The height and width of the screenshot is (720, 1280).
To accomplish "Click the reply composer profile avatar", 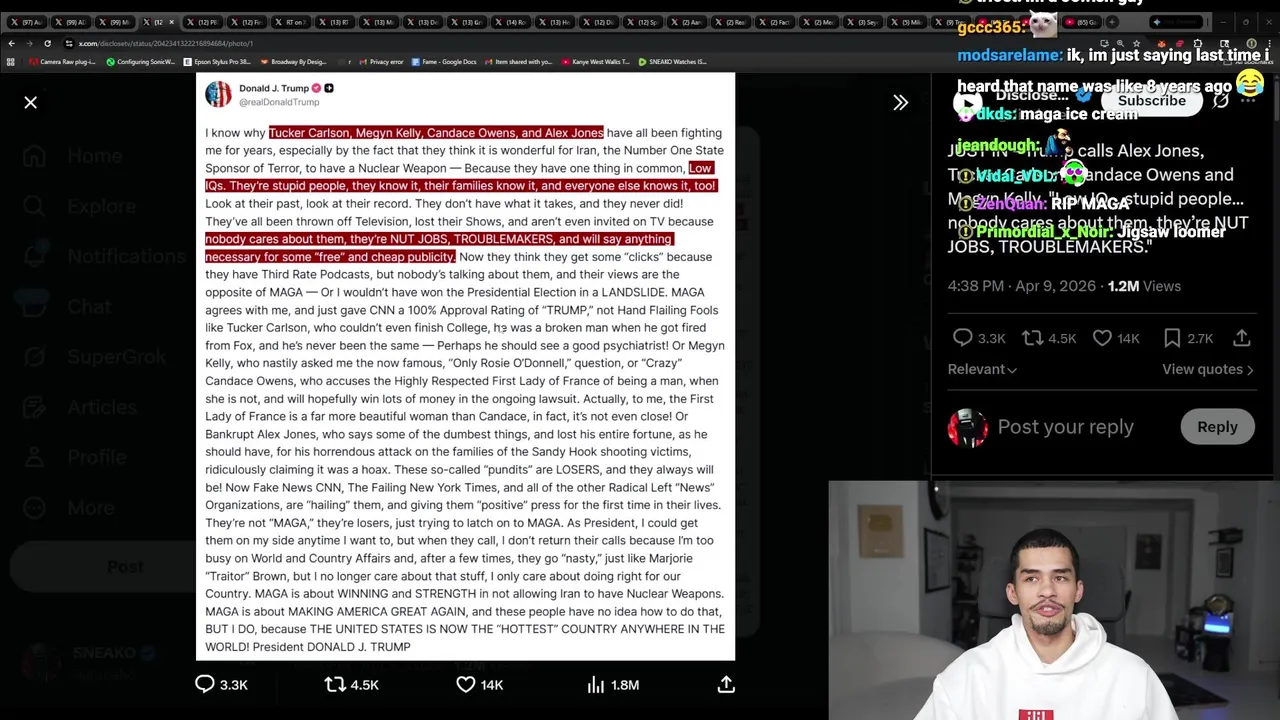I will click(967, 427).
